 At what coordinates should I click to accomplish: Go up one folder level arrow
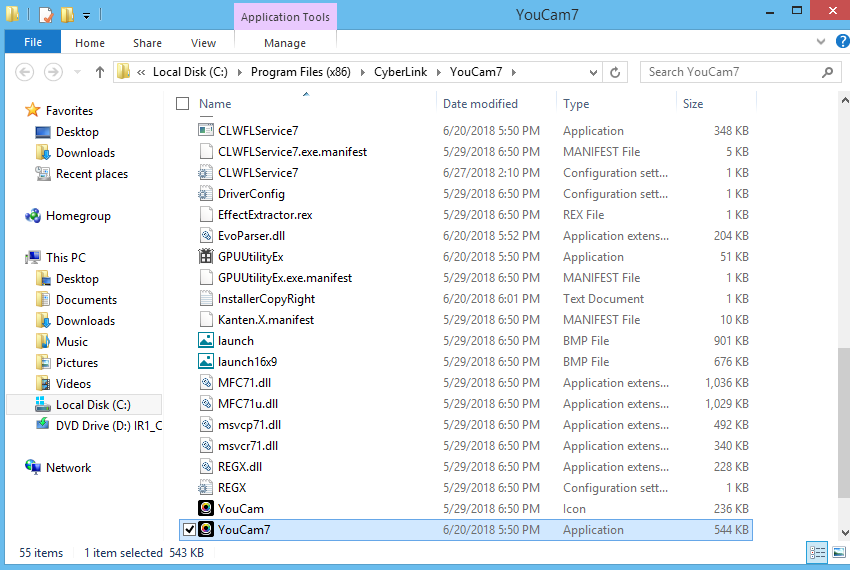(100, 72)
